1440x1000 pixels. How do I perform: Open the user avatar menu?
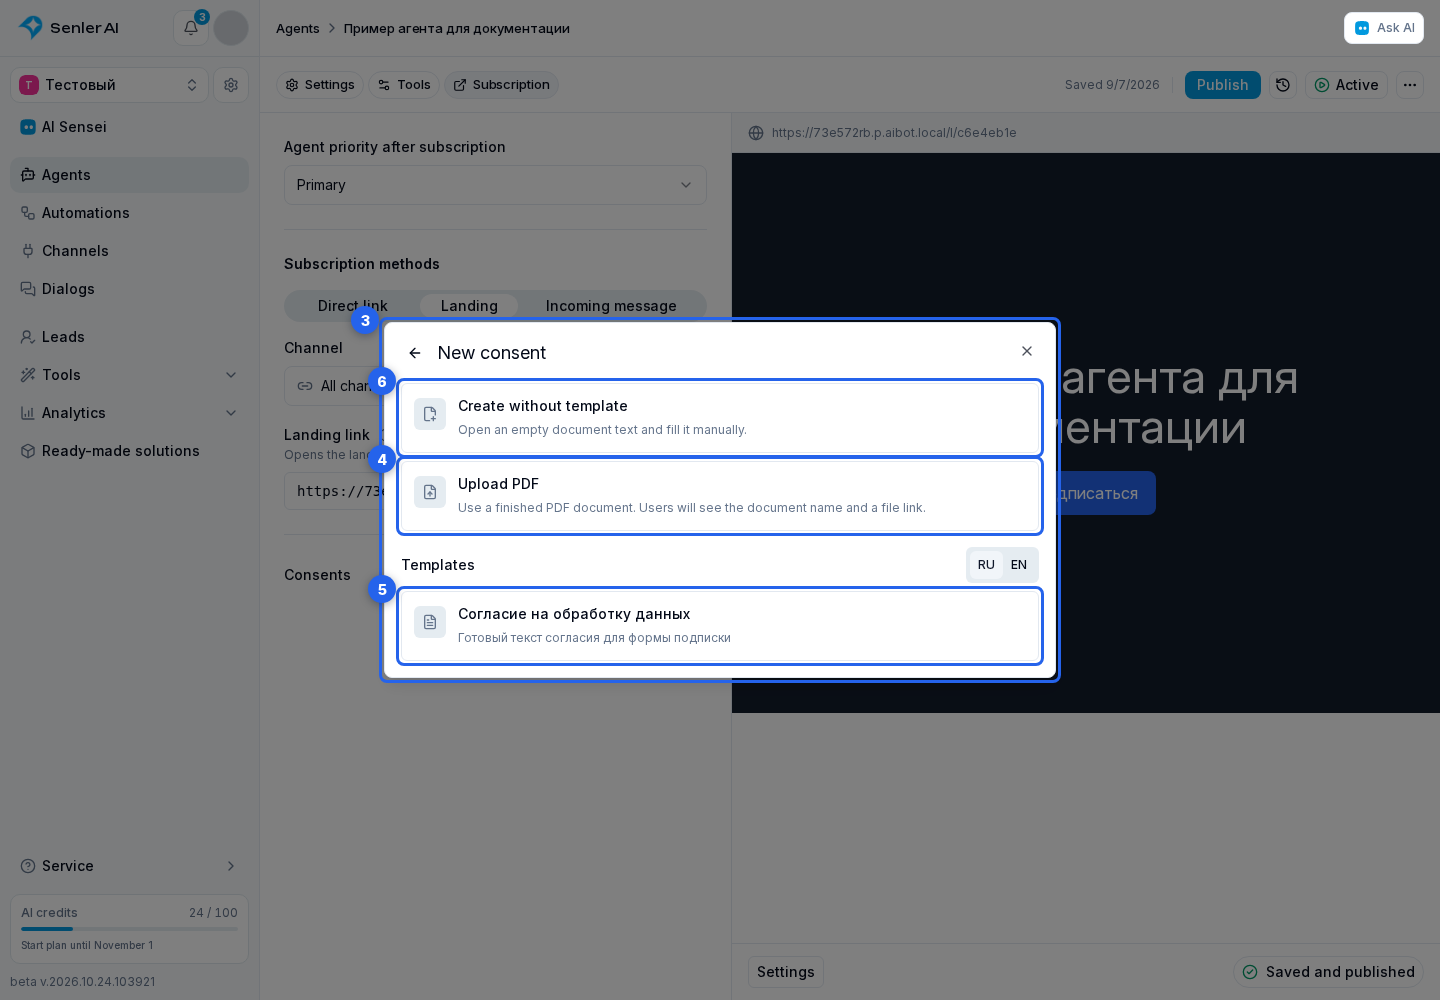(231, 28)
